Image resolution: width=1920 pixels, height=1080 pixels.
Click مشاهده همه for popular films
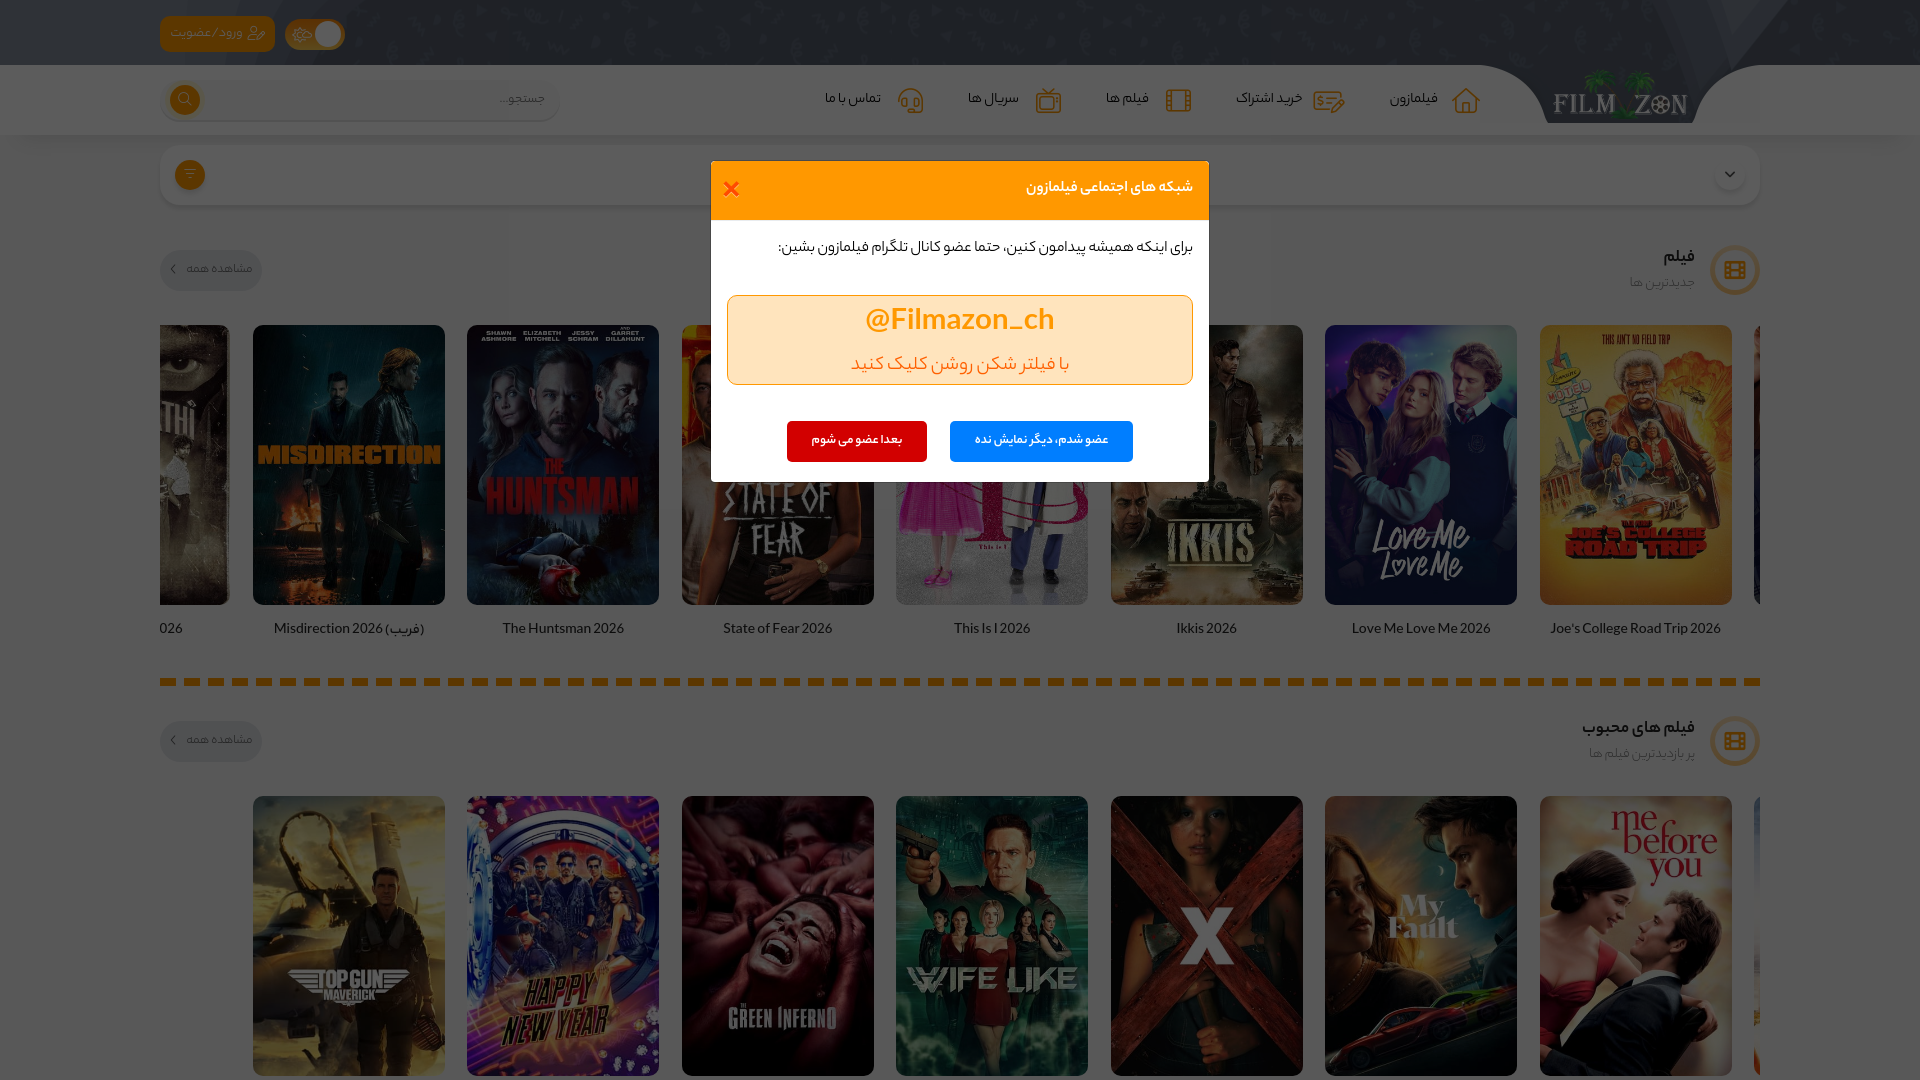click(x=210, y=741)
